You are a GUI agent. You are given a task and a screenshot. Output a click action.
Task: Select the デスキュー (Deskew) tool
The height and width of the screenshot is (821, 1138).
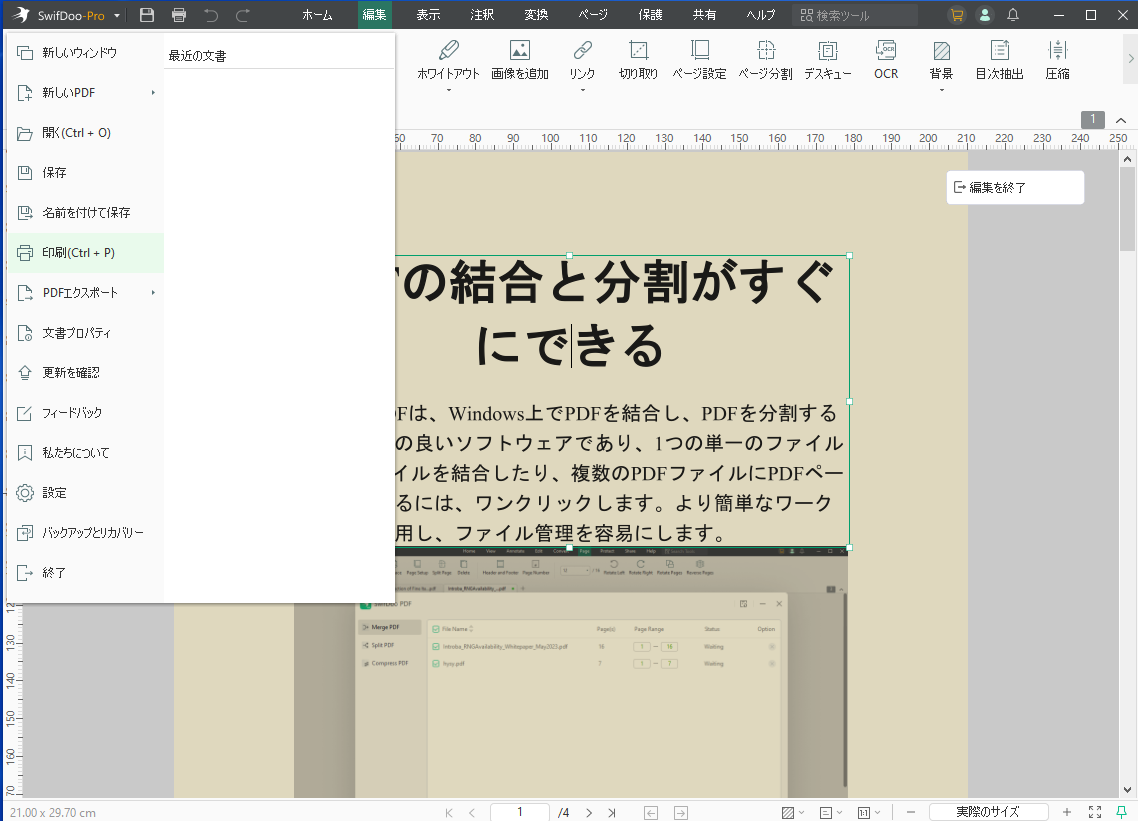point(827,60)
